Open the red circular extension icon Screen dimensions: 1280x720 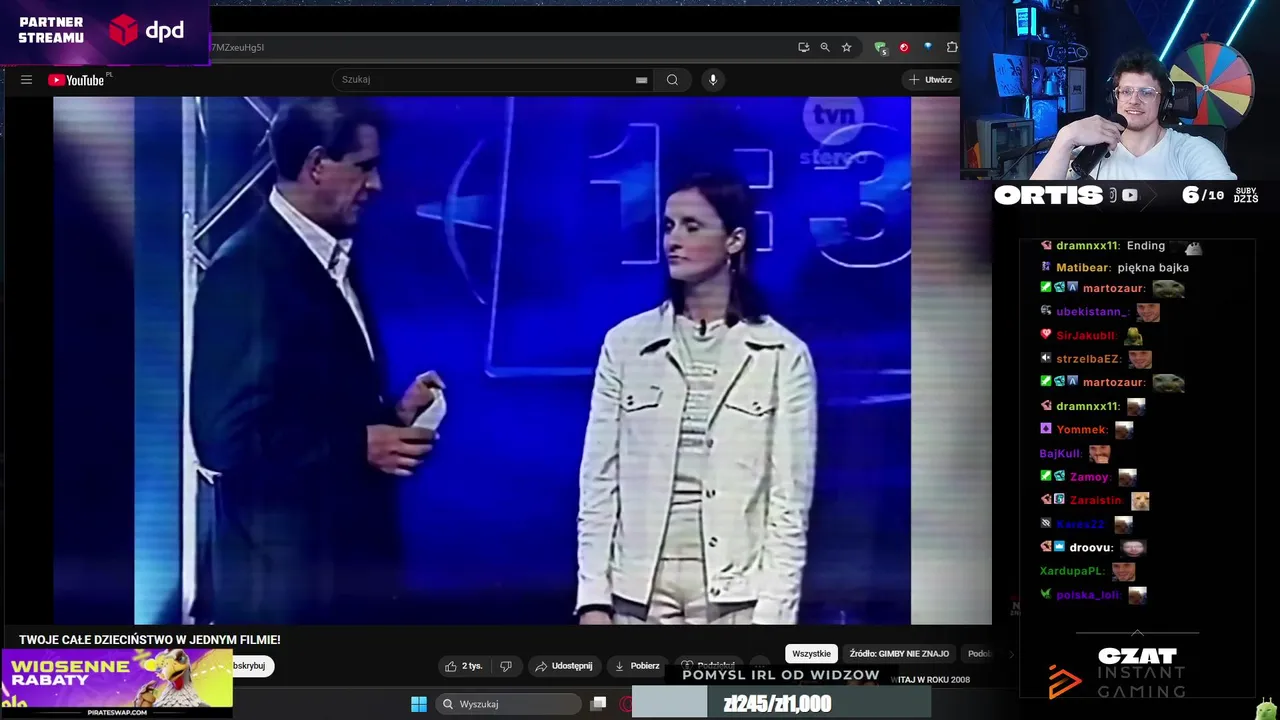coord(904,47)
